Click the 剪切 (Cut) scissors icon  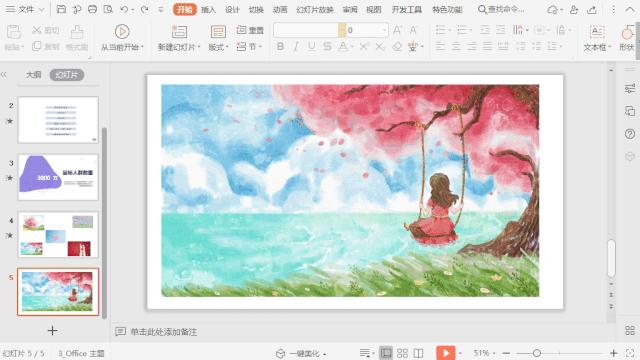point(37,30)
